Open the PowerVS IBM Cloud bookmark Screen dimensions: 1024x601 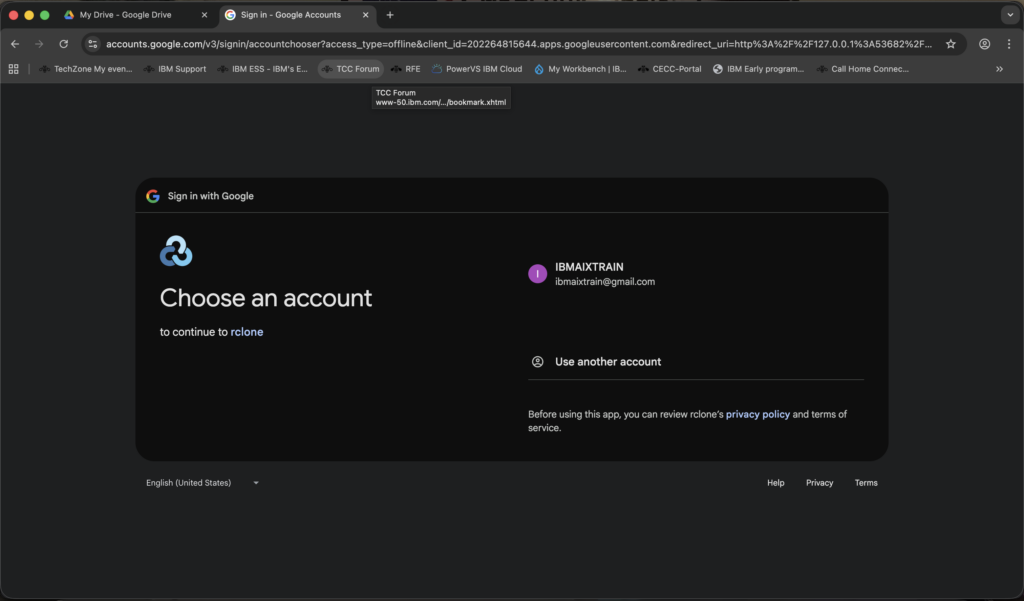click(477, 69)
